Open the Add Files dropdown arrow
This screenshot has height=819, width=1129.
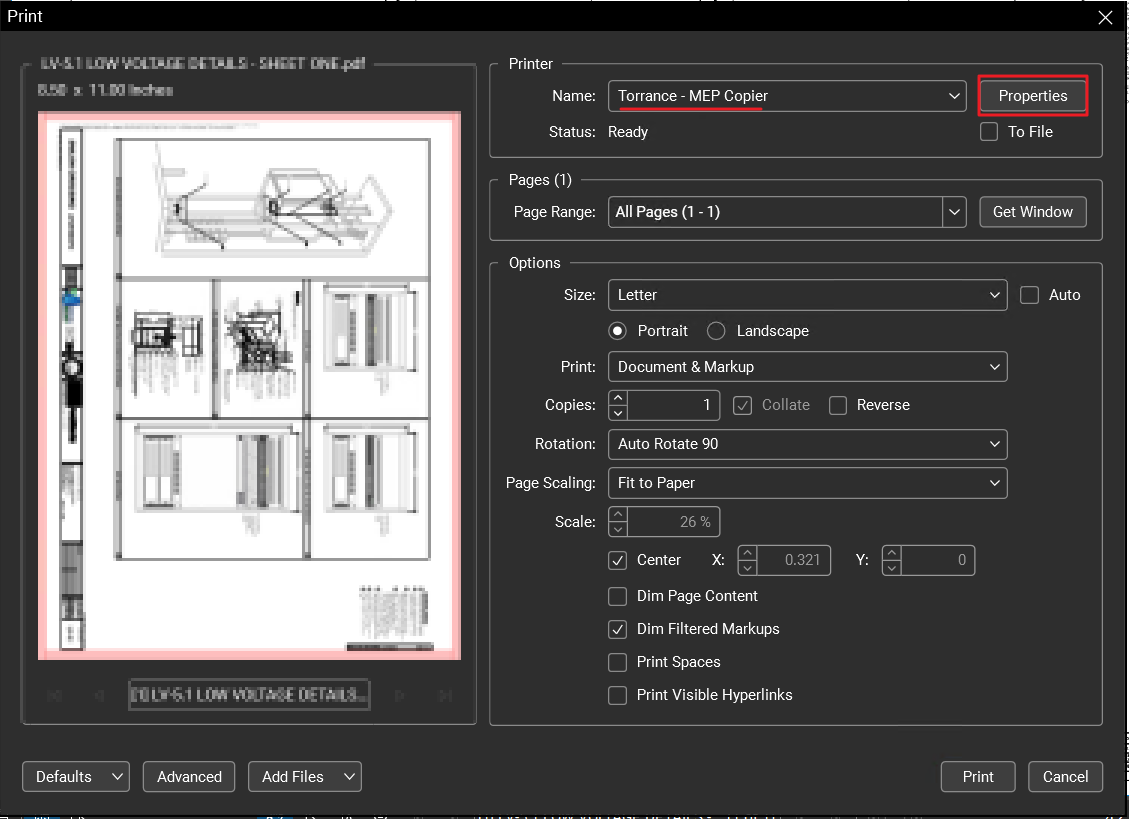[x=349, y=777]
